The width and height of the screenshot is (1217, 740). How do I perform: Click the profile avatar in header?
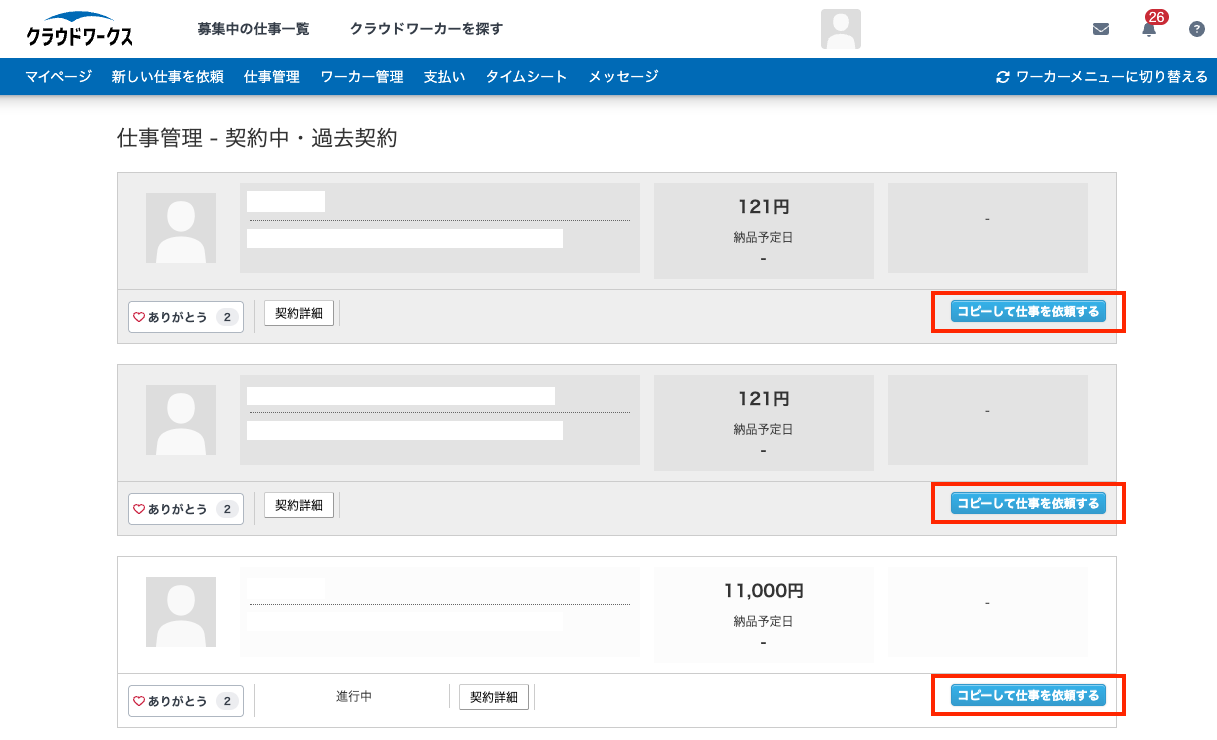[x=840, y=29]
